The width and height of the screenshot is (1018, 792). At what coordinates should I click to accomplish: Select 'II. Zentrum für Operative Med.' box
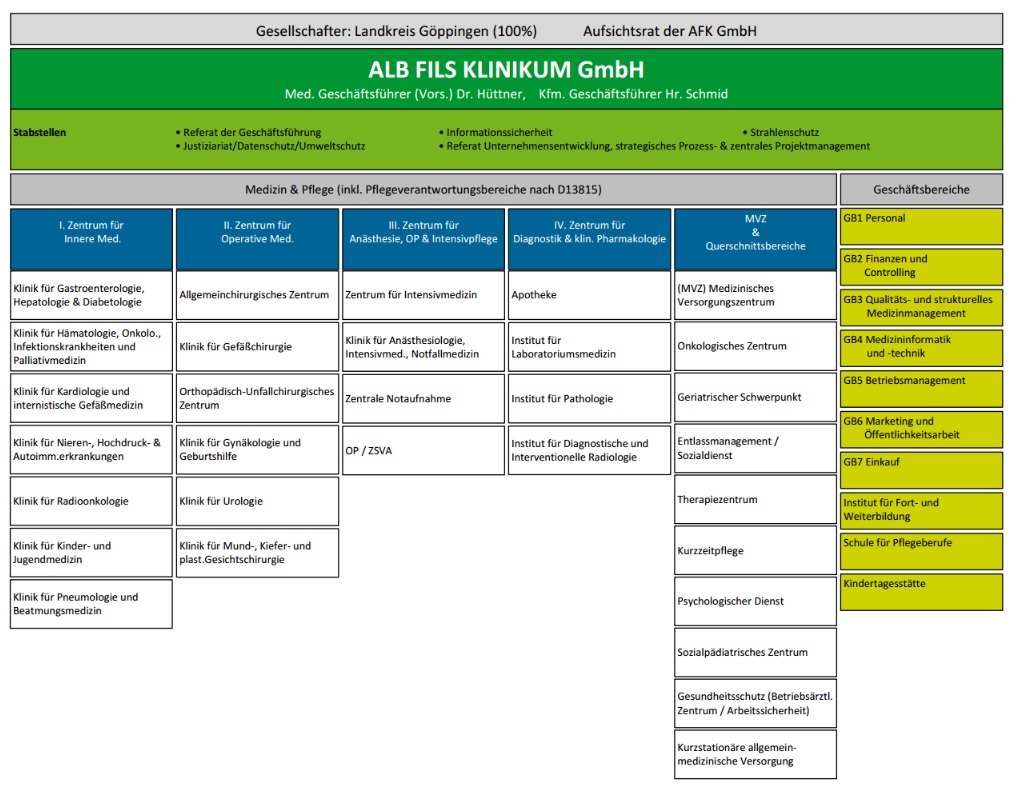(258, 239)
